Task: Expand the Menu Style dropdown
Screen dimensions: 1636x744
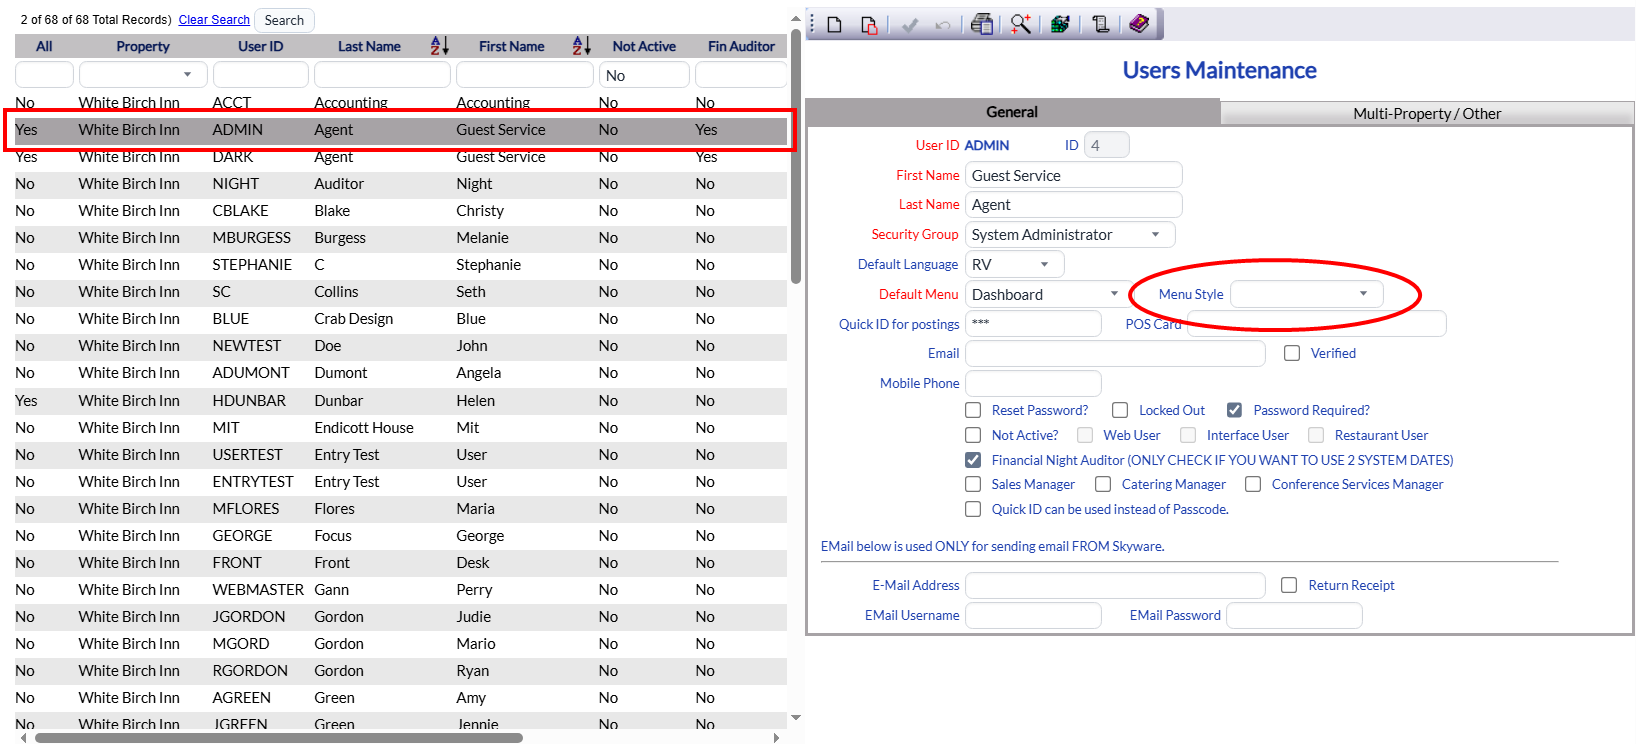Action: click(1306, 294)
